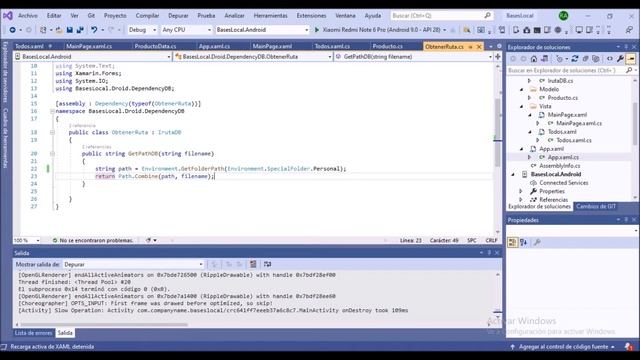Switch to the ProductoData.cs tab

pyautogui.click(x=155, y=47)
